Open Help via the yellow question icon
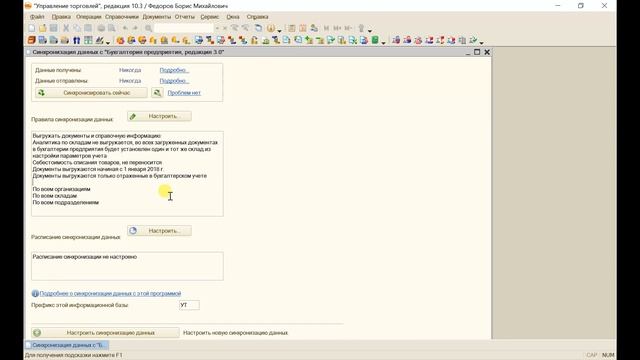 pyautogui.click(x=271, y=28)
